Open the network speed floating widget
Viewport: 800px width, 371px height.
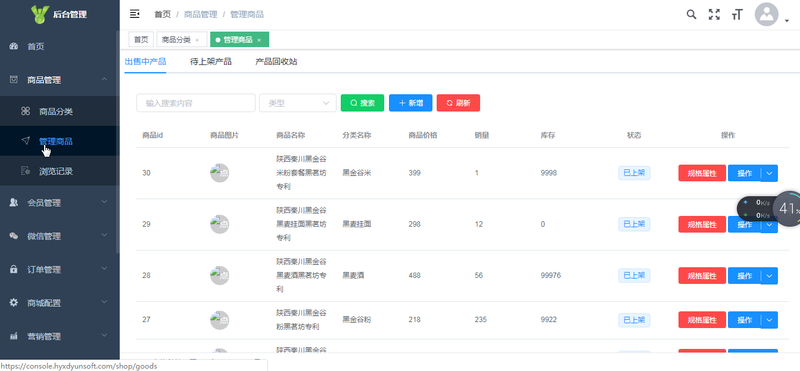pyautogui.click(x=768, y=208)
